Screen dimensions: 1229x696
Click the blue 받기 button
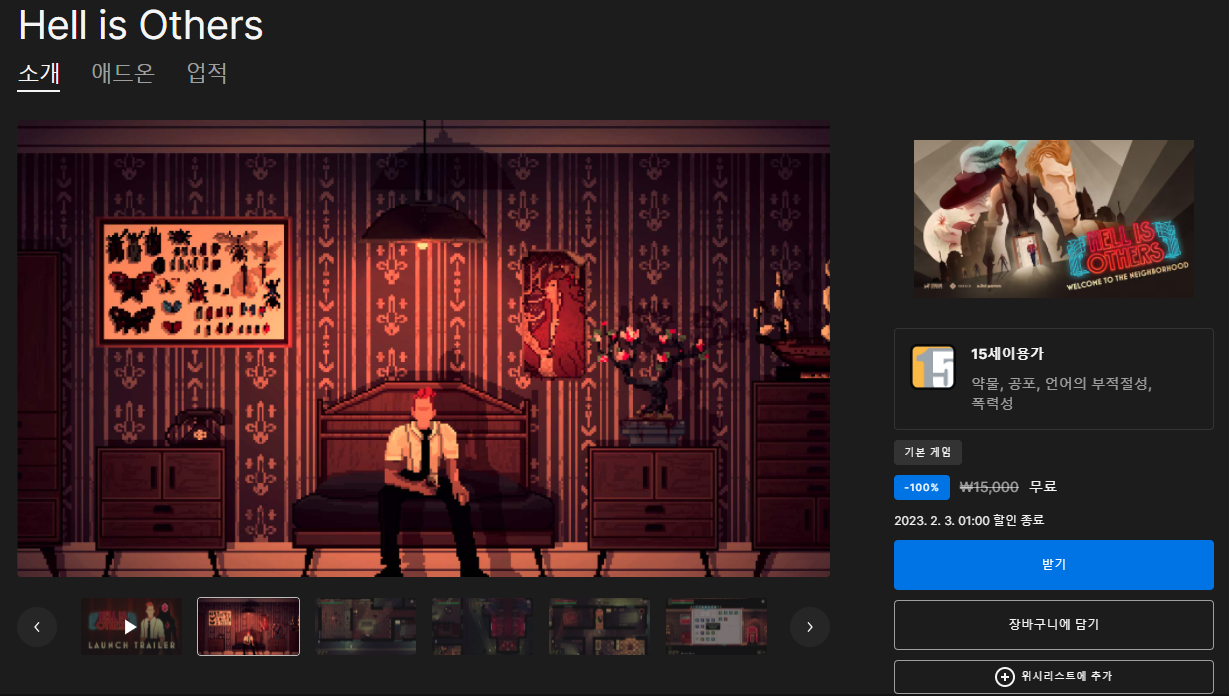pyautogui.click(x=1053, y=565)
